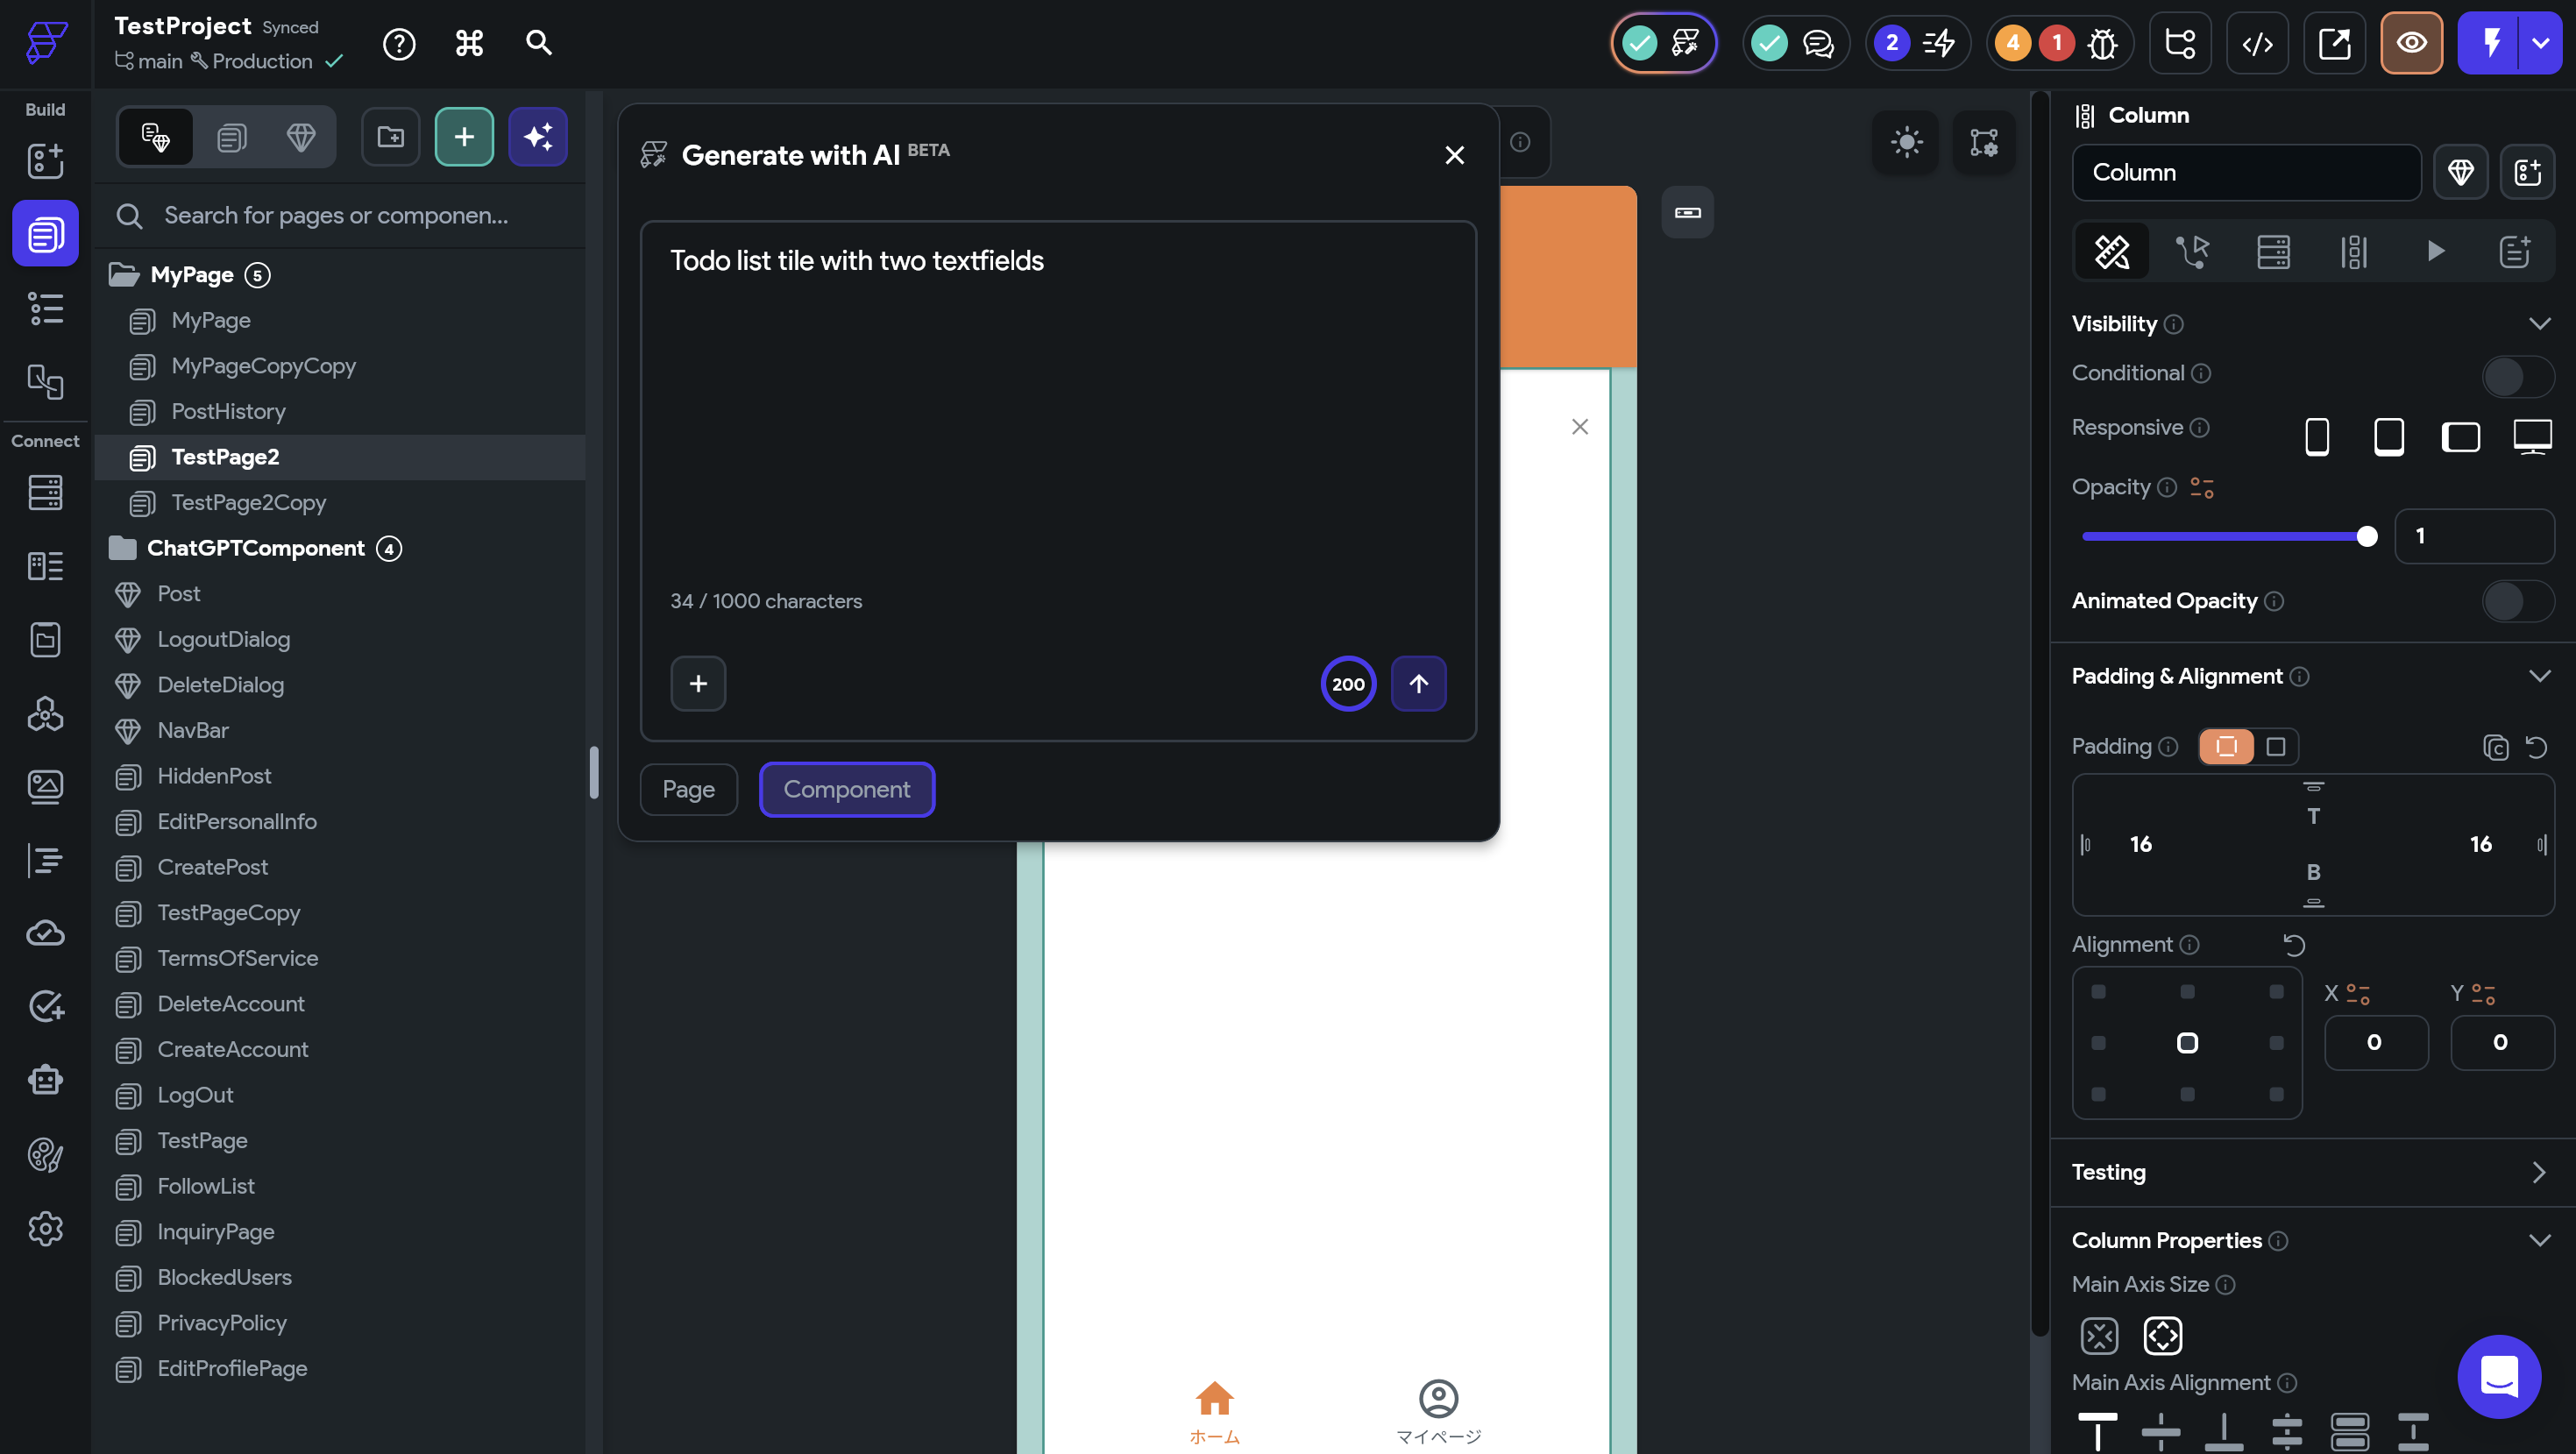Select the Component generation tab
The height and width of the screenshot is (1454, 2576).
click(846, 789)
